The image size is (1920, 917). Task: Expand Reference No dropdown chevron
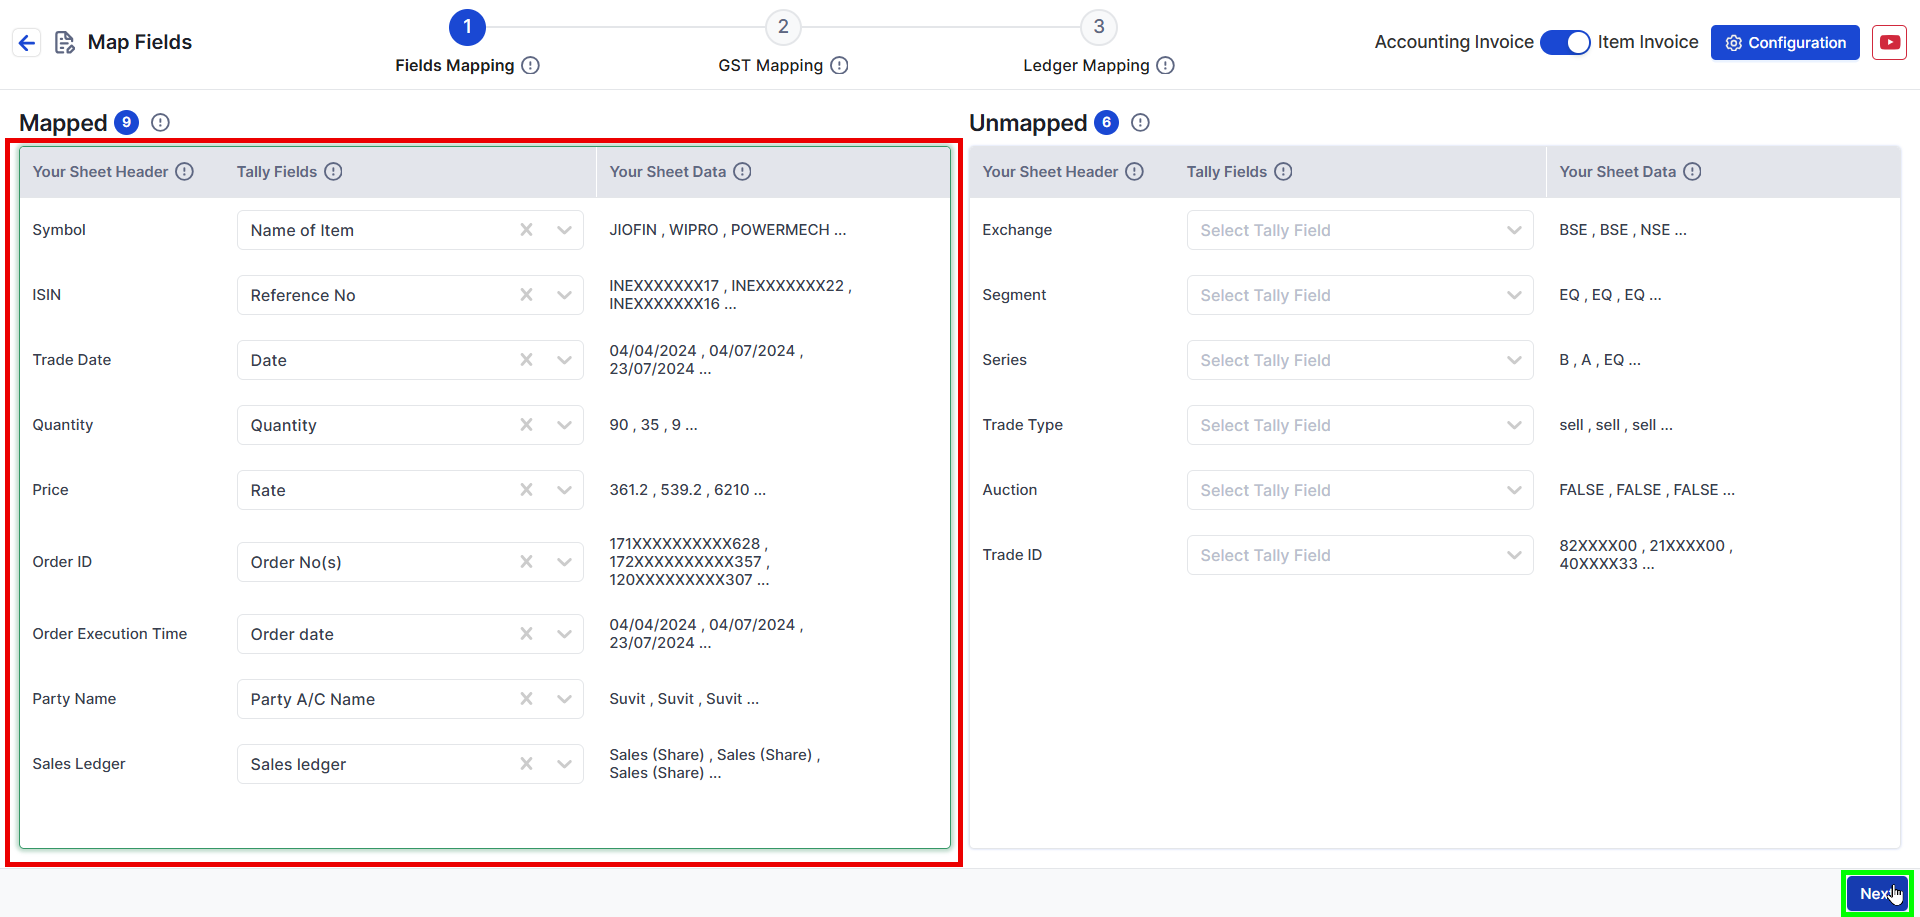tap(564, 295)
